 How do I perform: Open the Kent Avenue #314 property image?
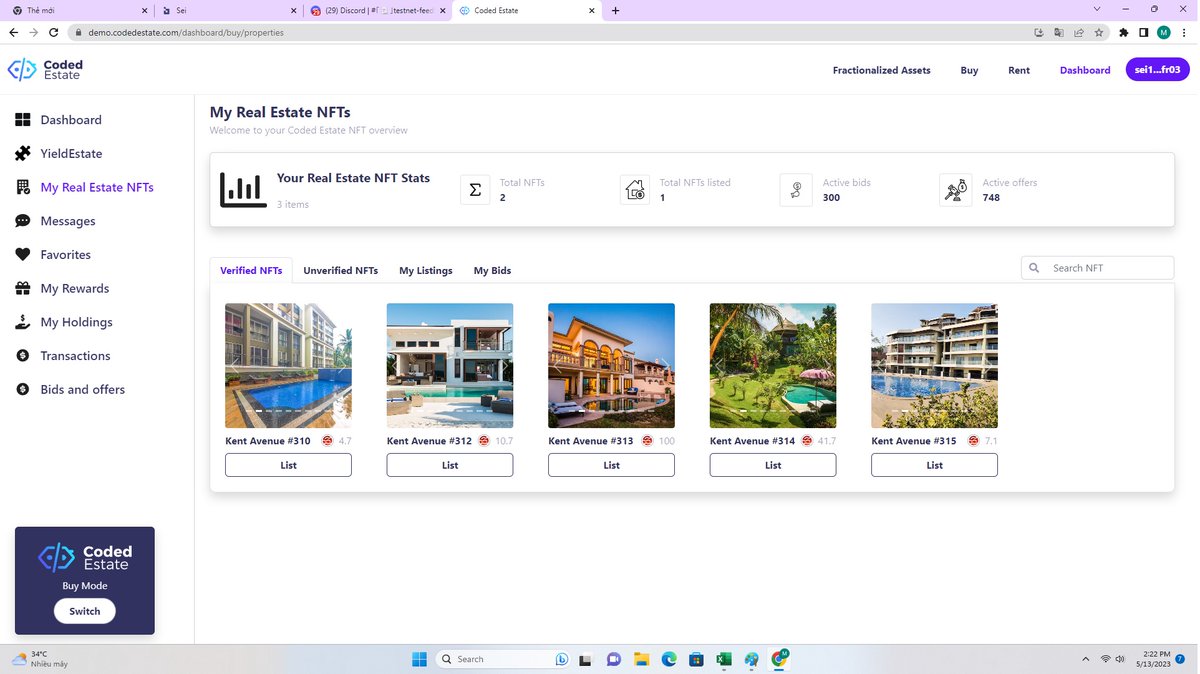click(773, 366)
